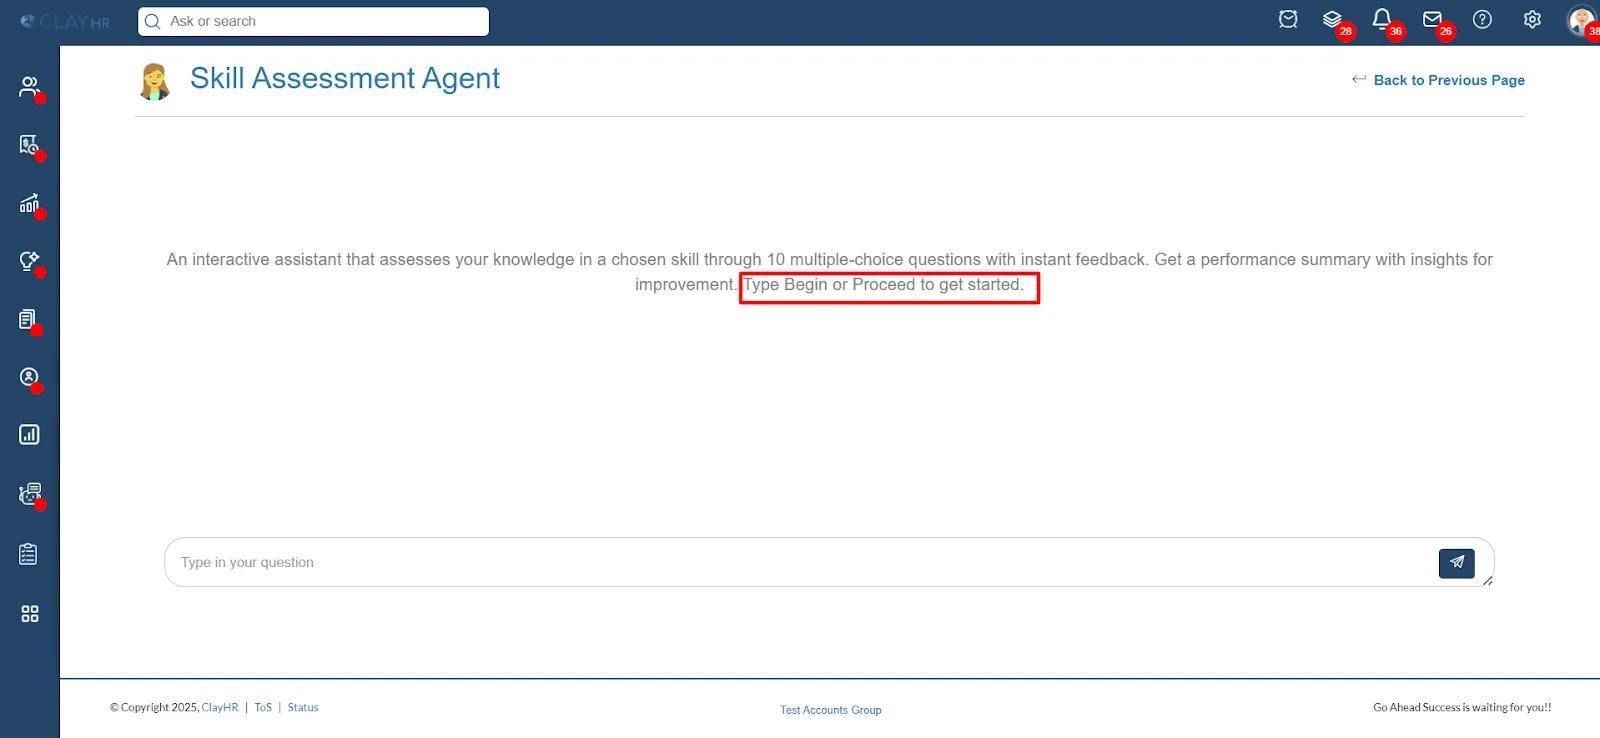Open the documents sidebar icon
Screen dimensions: 1600x738
click(29, 319)
